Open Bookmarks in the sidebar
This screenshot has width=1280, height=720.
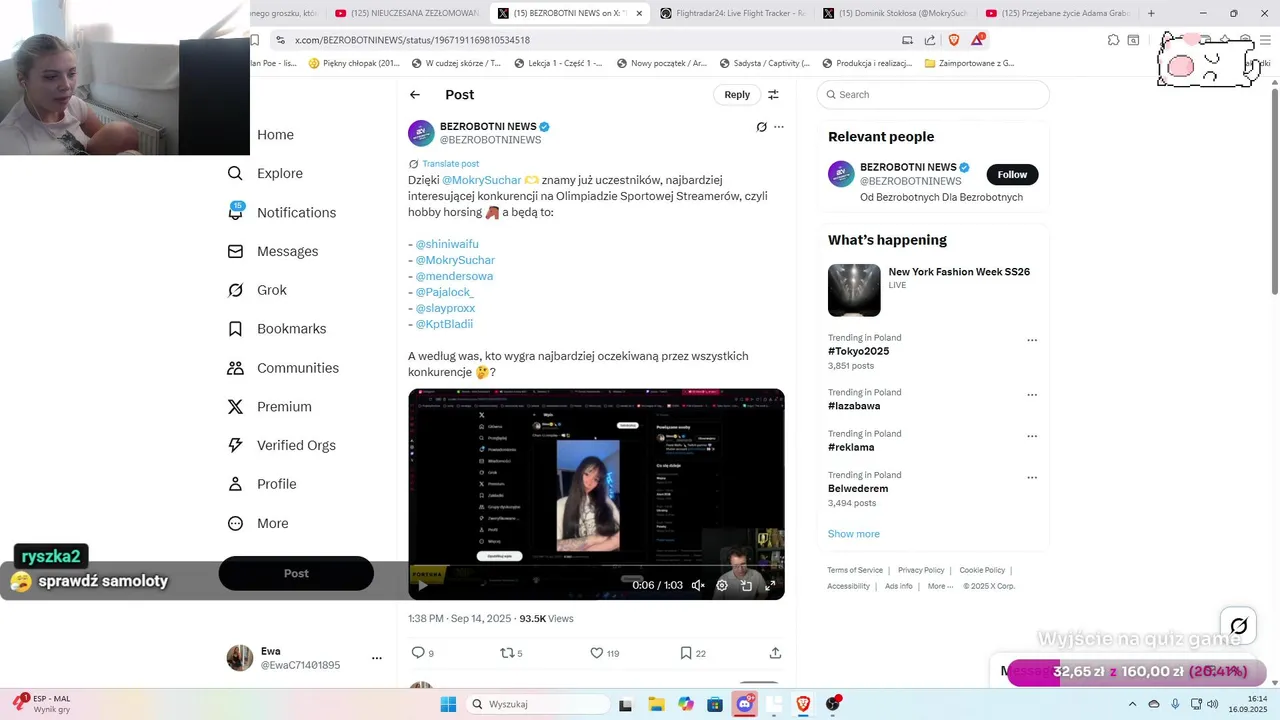click(277, 329)
